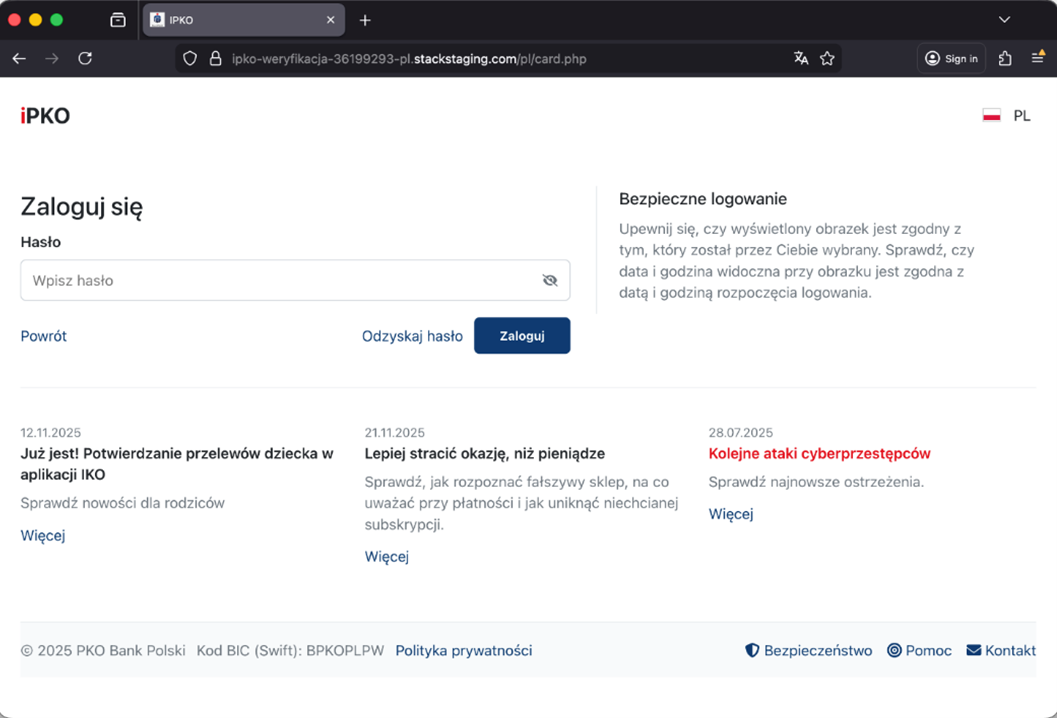This screenshot has height=718, width=1057.
Task: Open the browser hamburger application menu
Action: click(1038, 59)
